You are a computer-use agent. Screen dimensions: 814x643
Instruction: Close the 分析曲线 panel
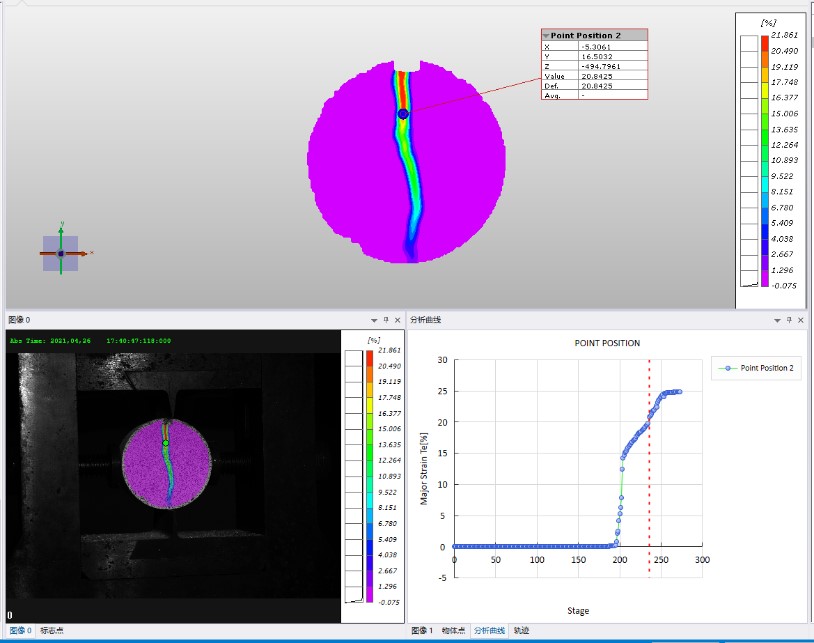coord(801,320)
